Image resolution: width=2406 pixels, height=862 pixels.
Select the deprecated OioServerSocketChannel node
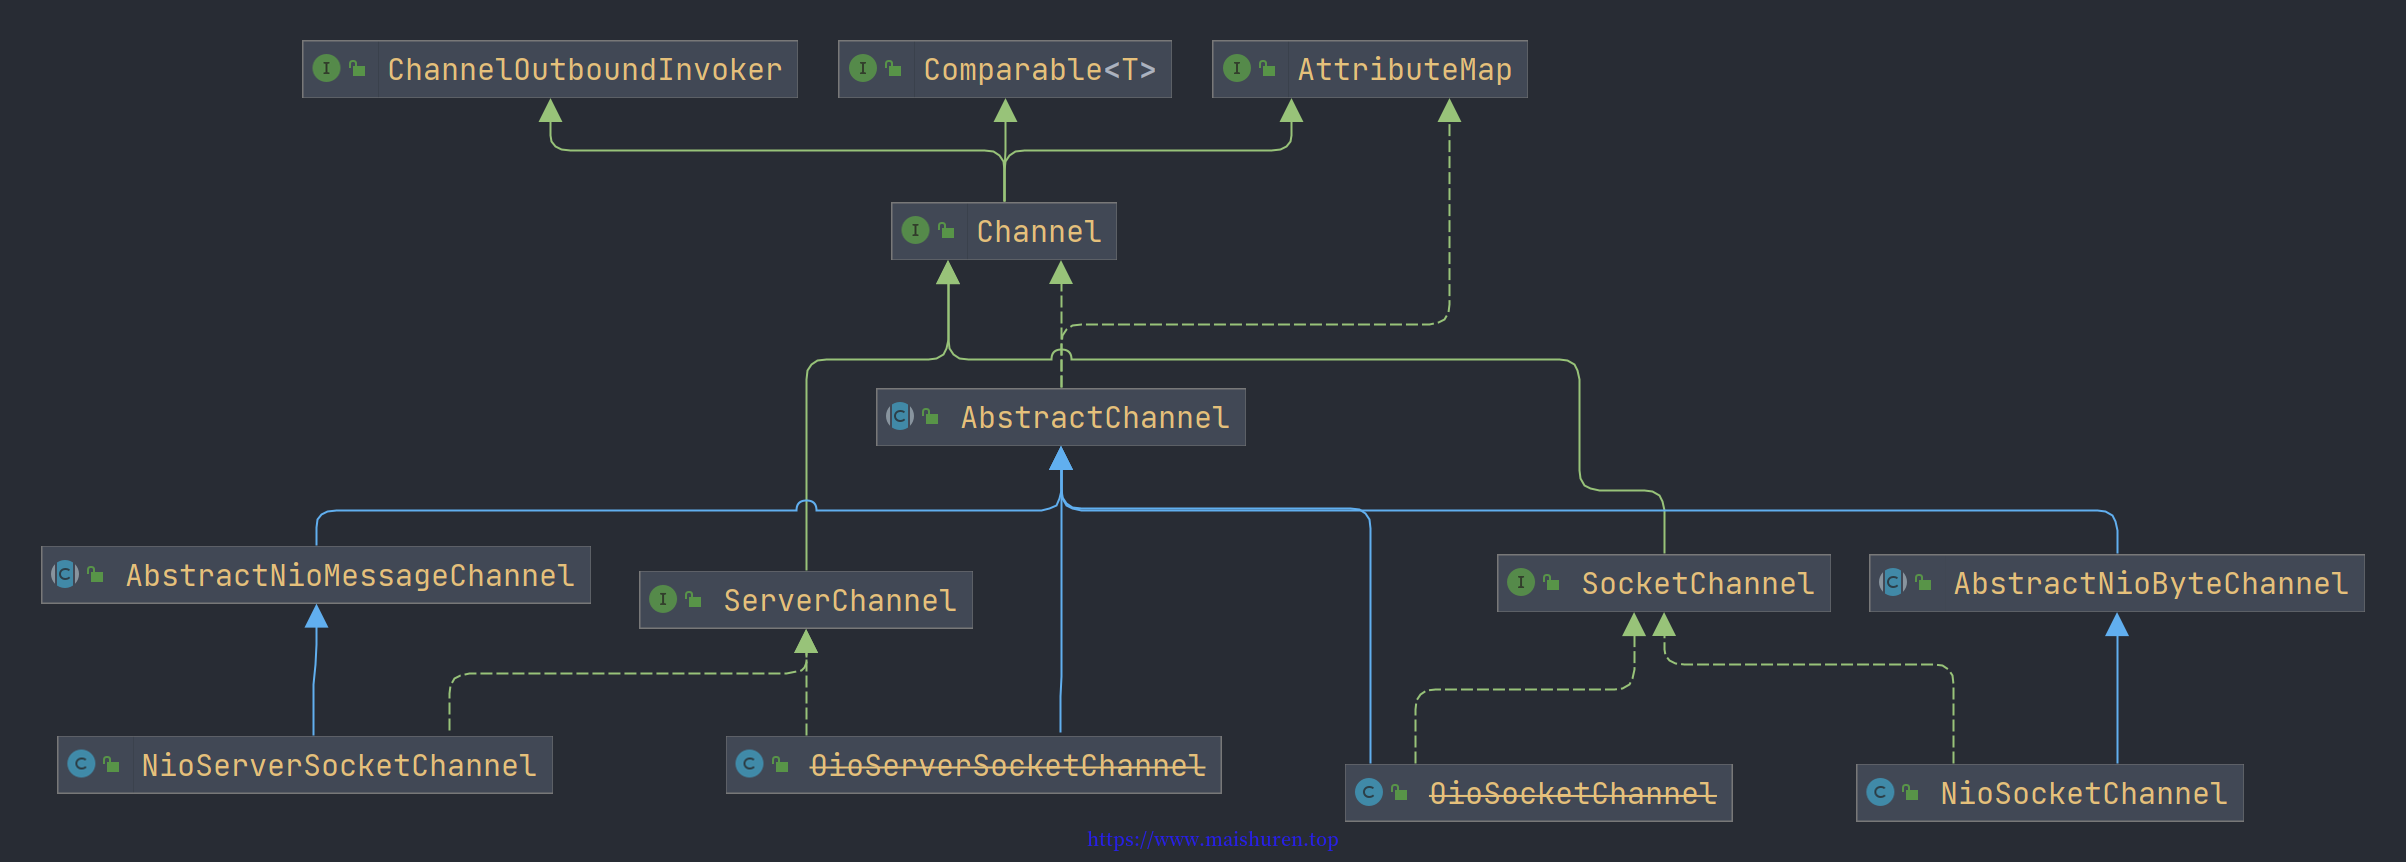pos(973,765)
